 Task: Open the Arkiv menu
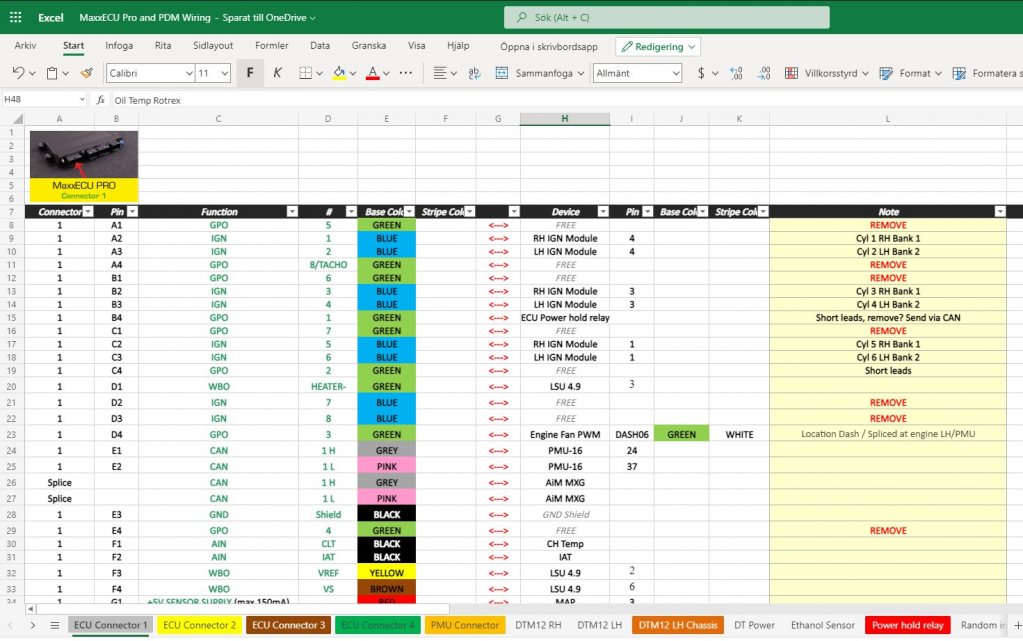[25, 46]
